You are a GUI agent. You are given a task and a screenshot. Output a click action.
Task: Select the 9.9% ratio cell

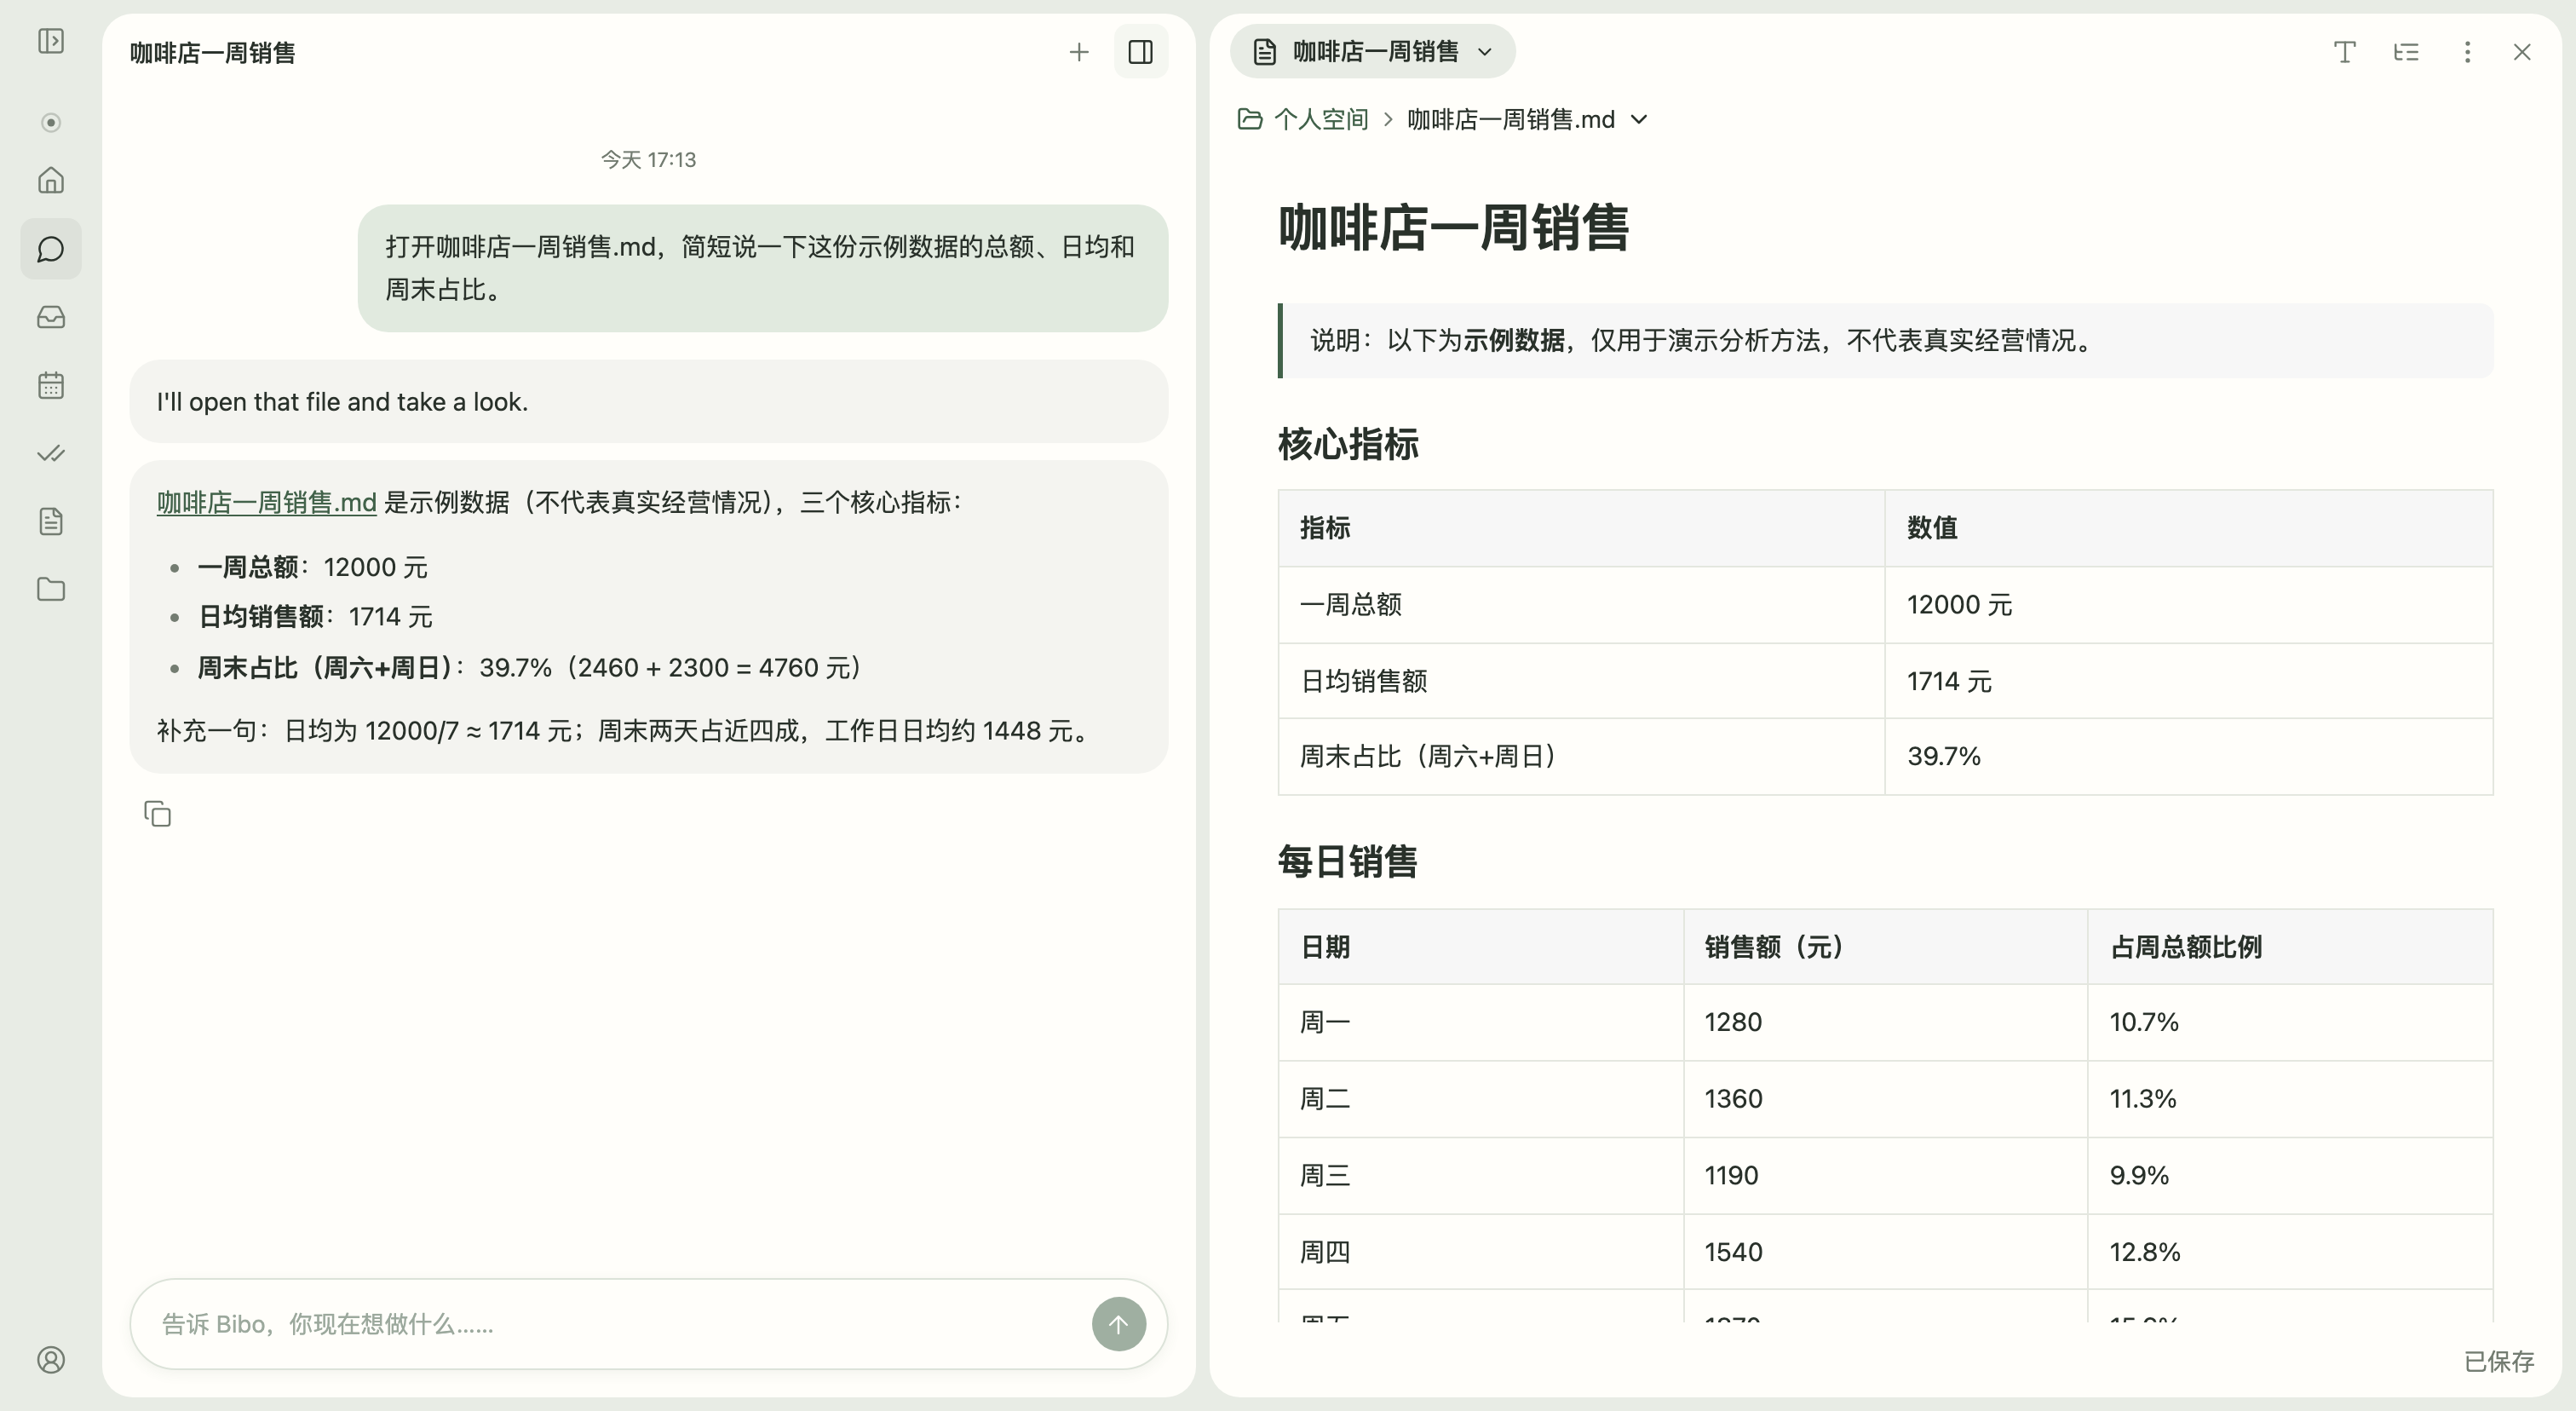[x=2290, y=1175]
